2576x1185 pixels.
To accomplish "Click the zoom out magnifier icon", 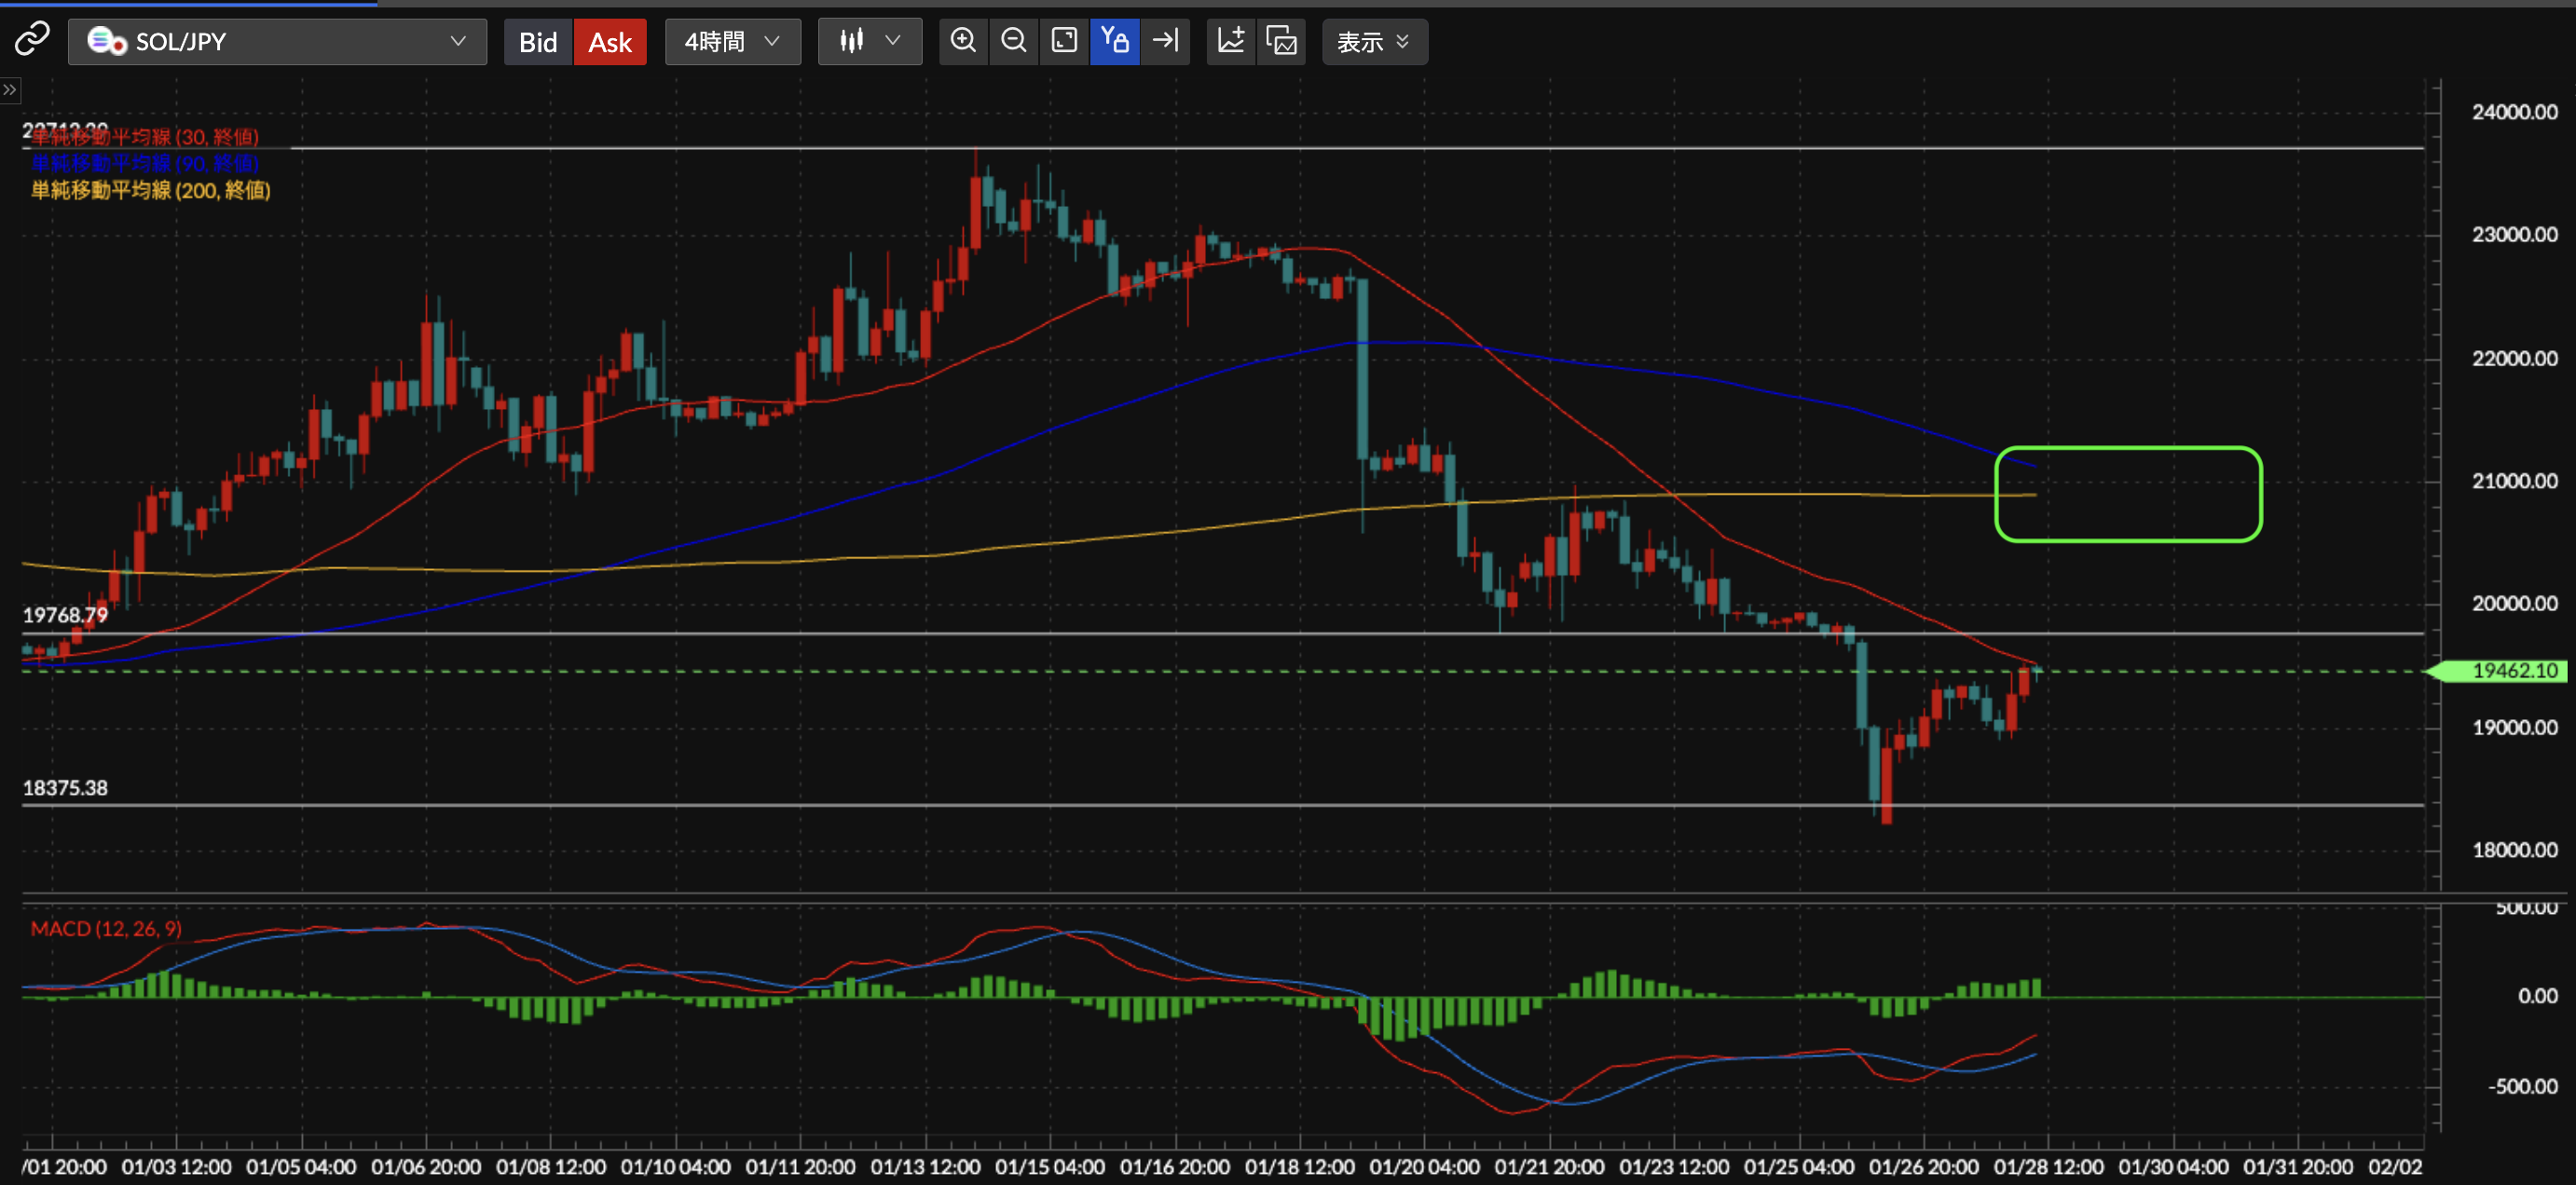I will pos(1013,41).
